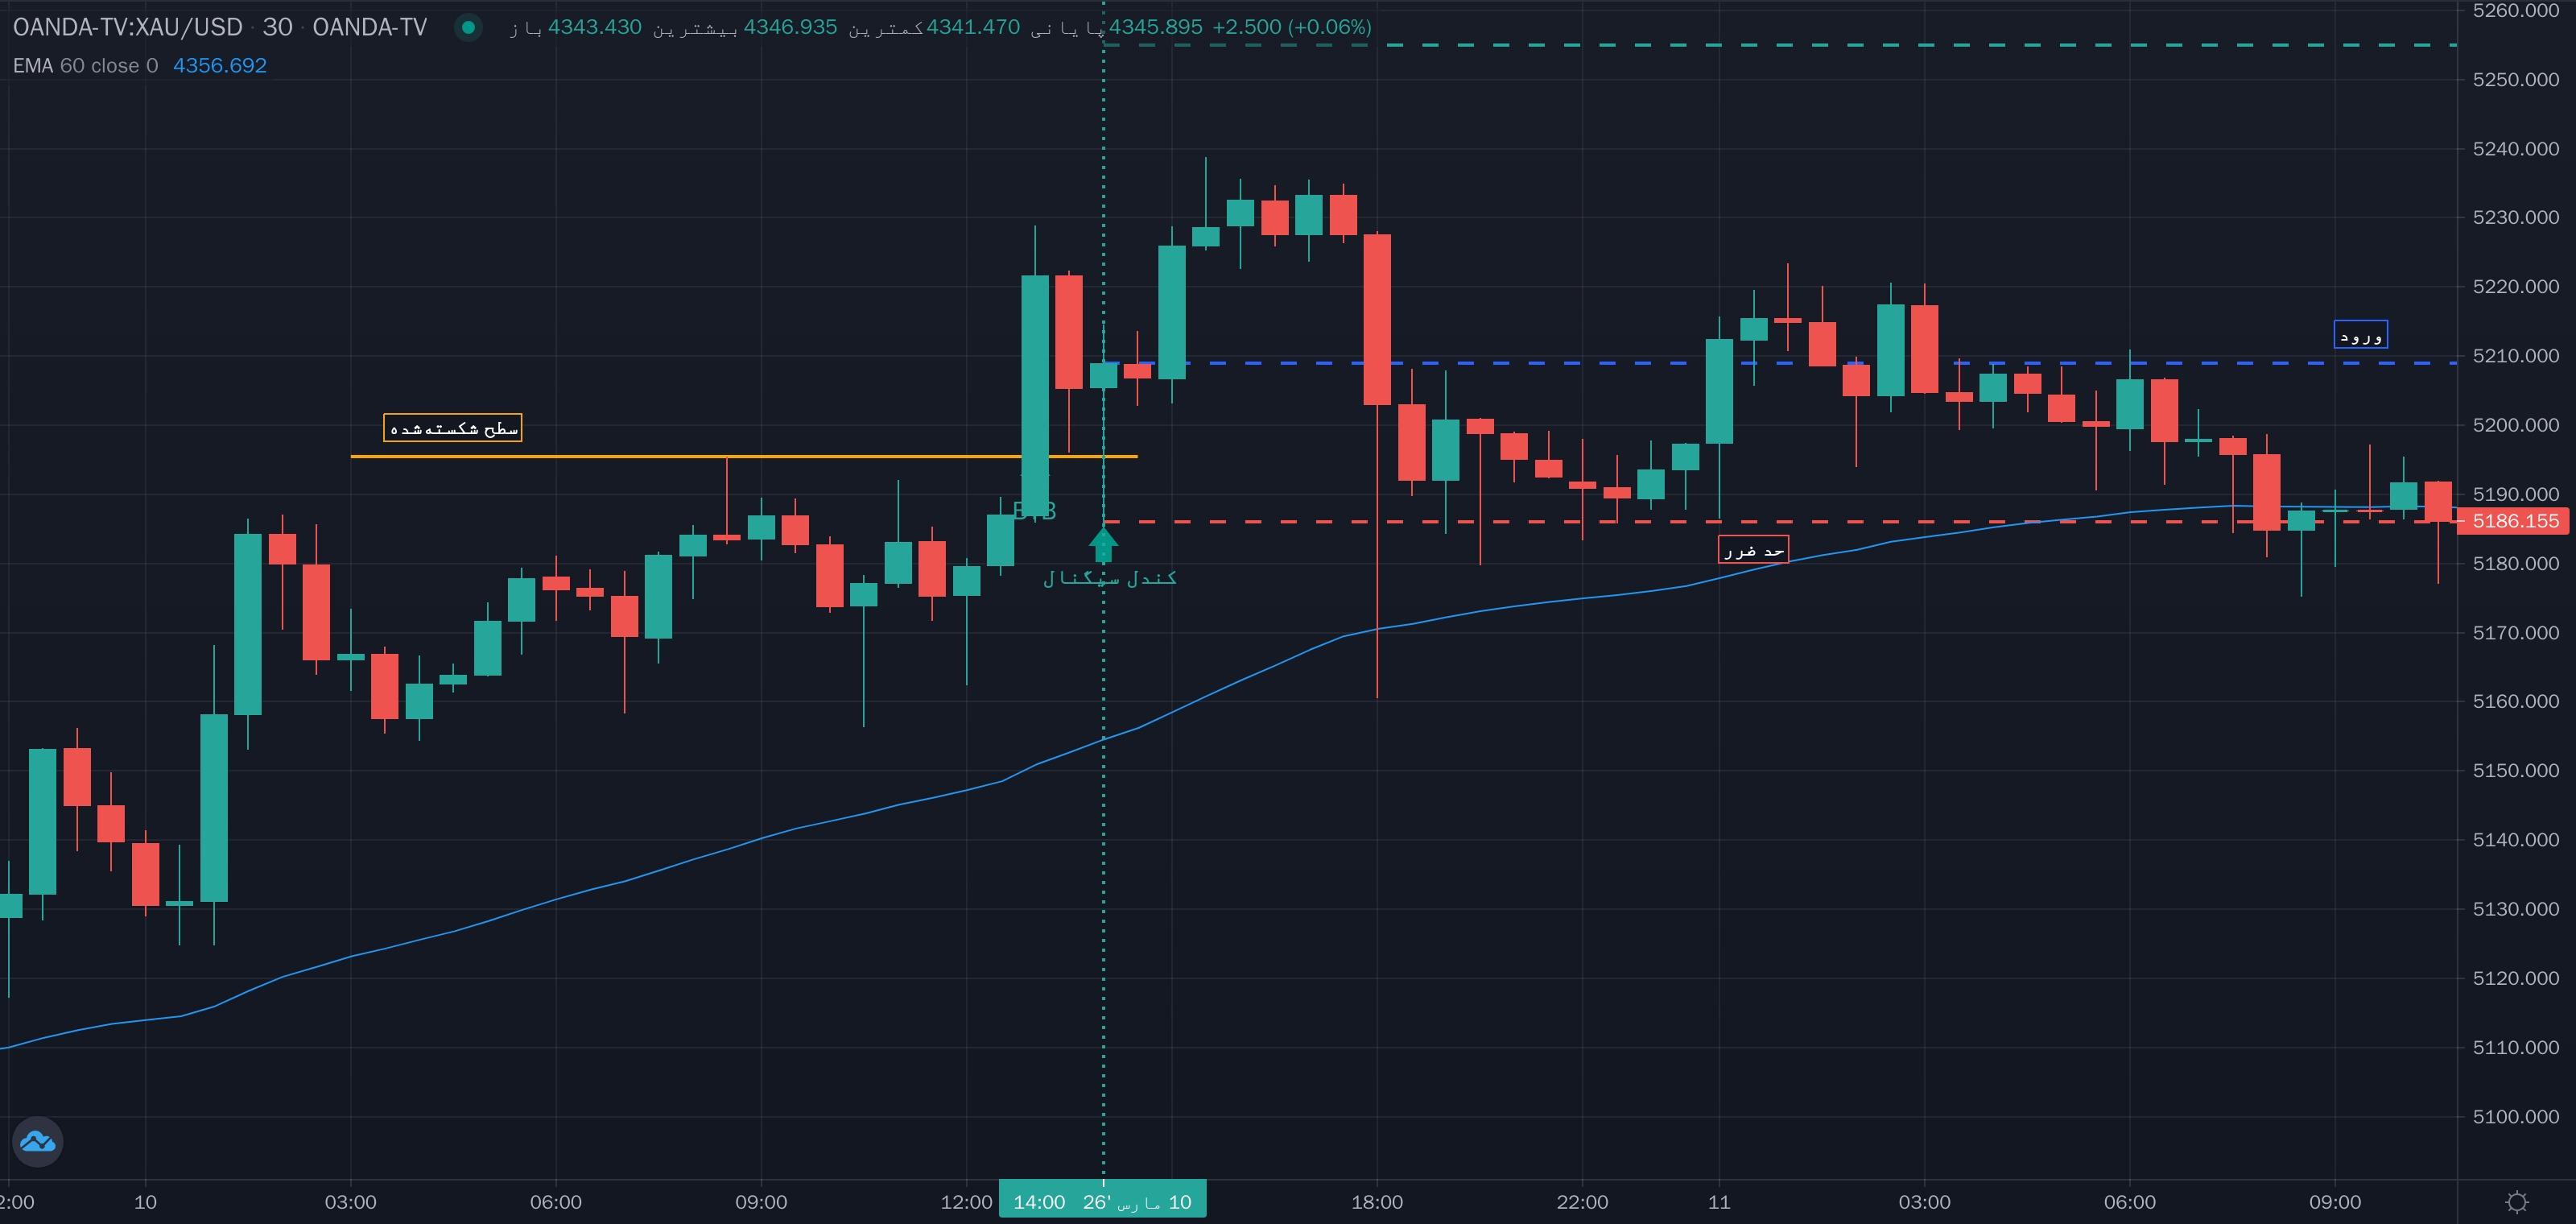Select the green signal candle arrow marker
This screenshot has height=1224, width=2576.
(x=1103, y=545)
